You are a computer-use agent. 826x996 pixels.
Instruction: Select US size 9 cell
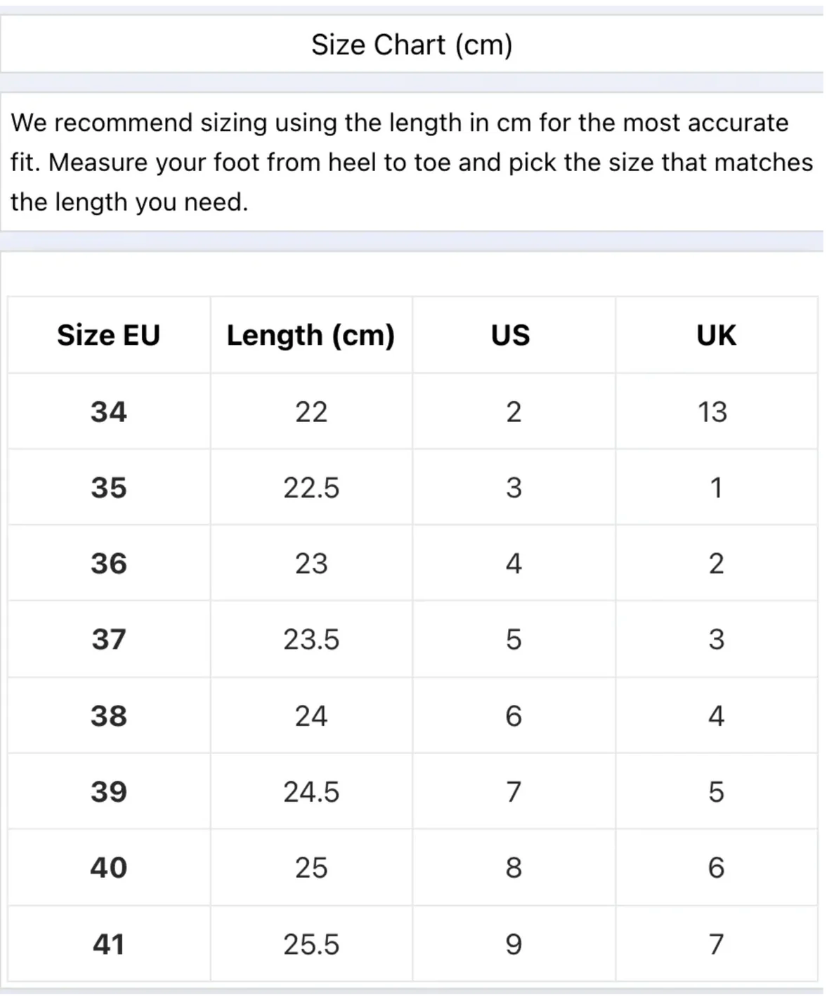click(x=513, y=943)
